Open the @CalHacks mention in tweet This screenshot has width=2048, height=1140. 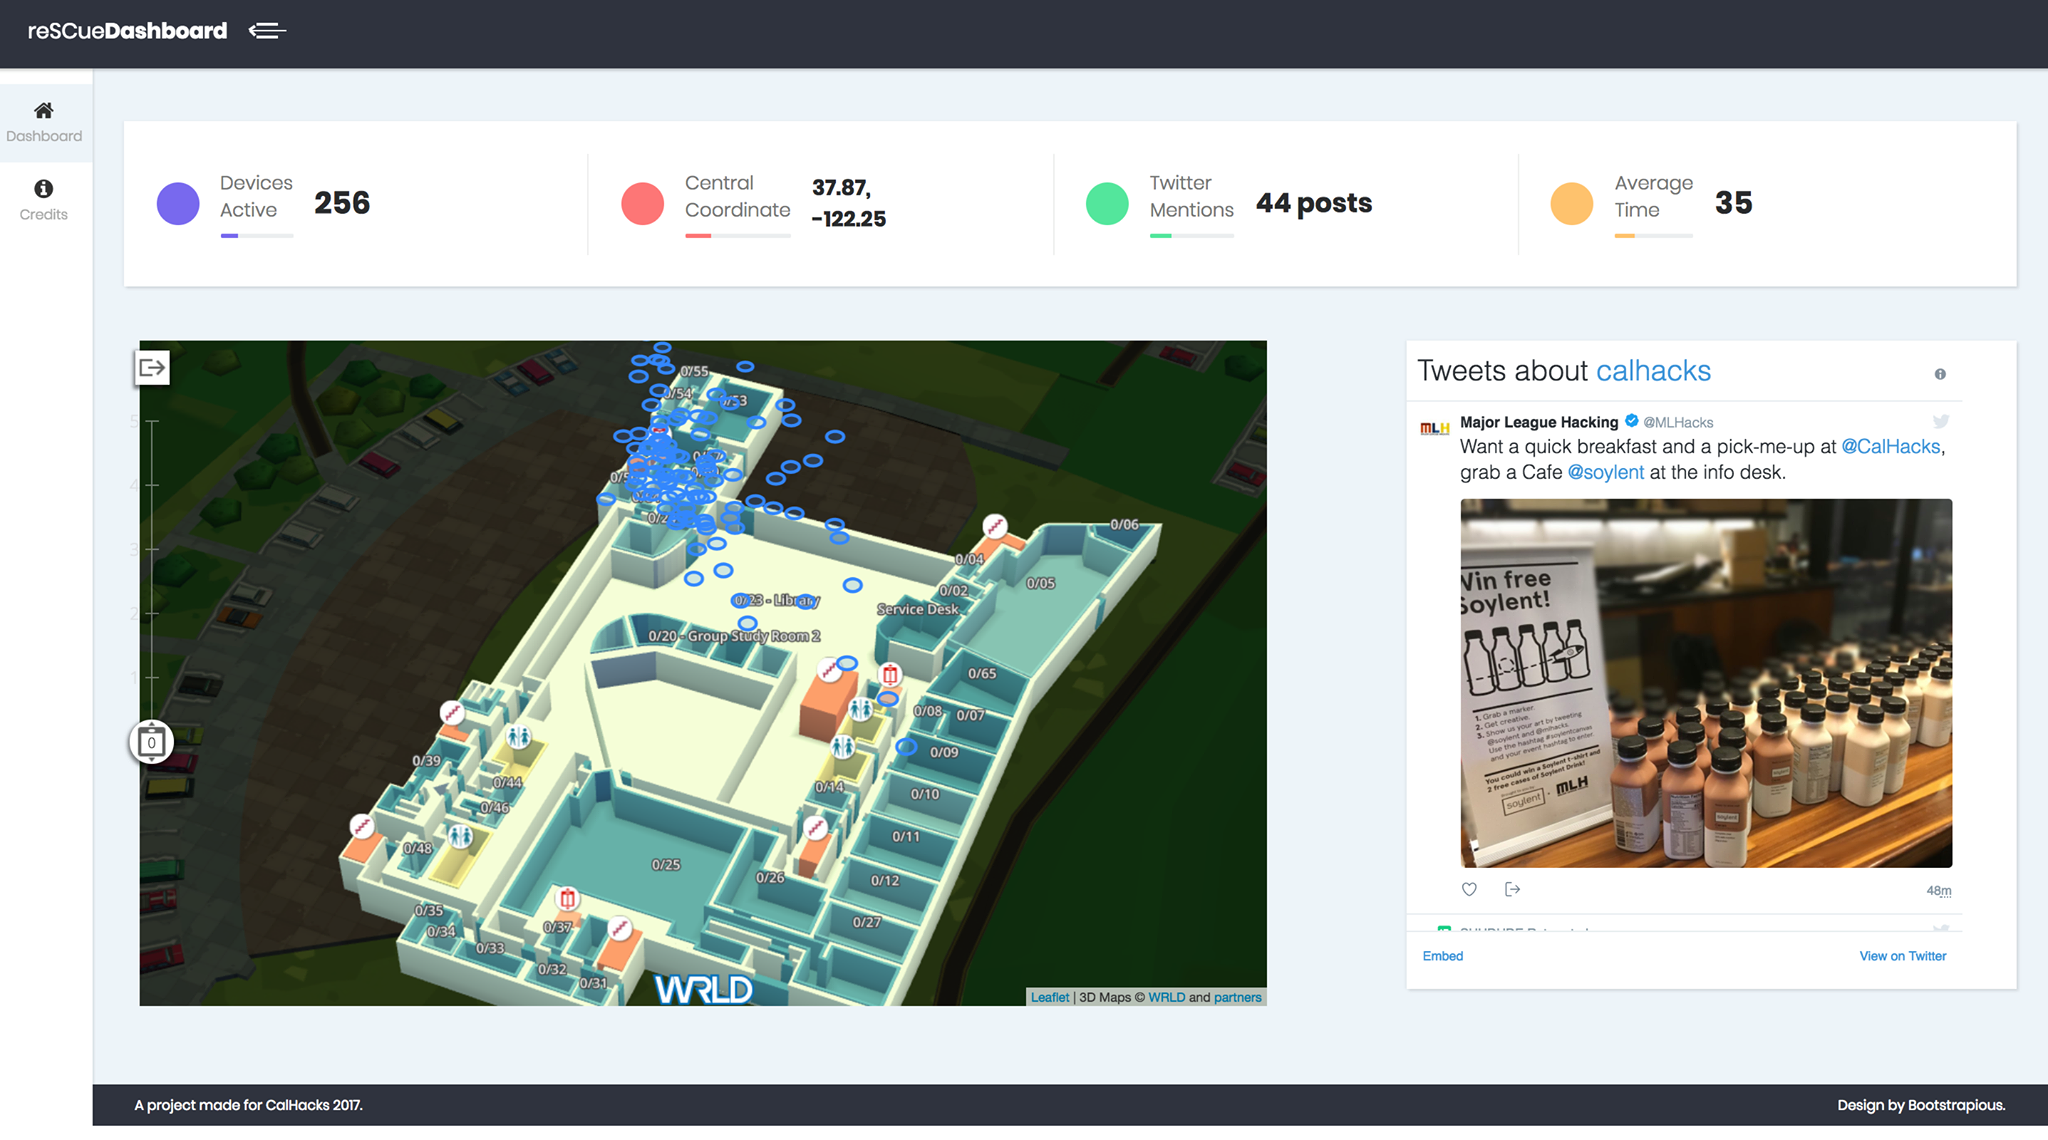click(x=1890, y=446)
